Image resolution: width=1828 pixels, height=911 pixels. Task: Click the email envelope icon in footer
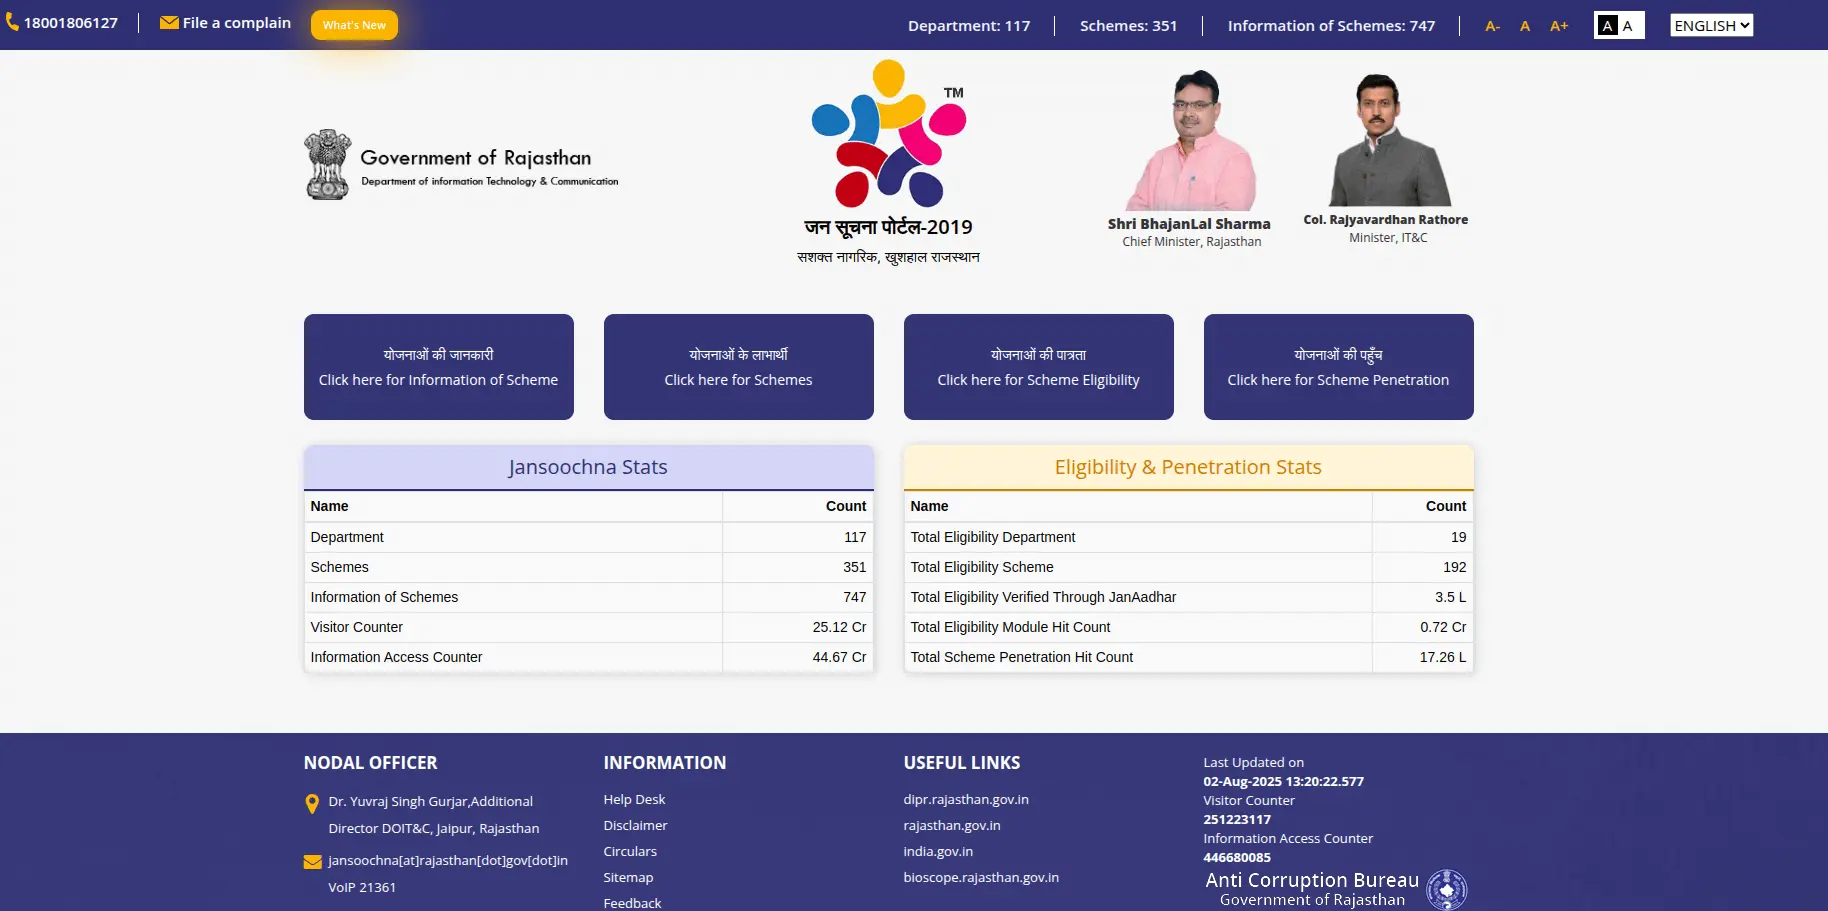[x=312, y=861]
